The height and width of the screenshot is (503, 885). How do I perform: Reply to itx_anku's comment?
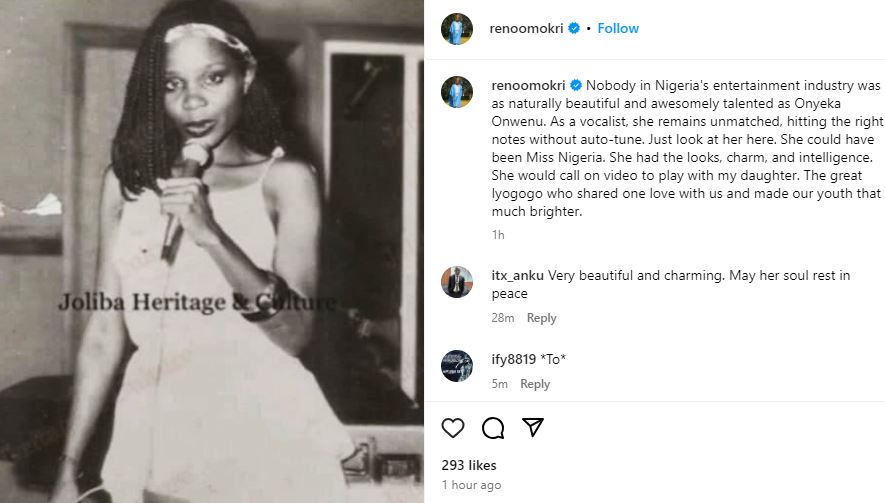tap(541, 318)
